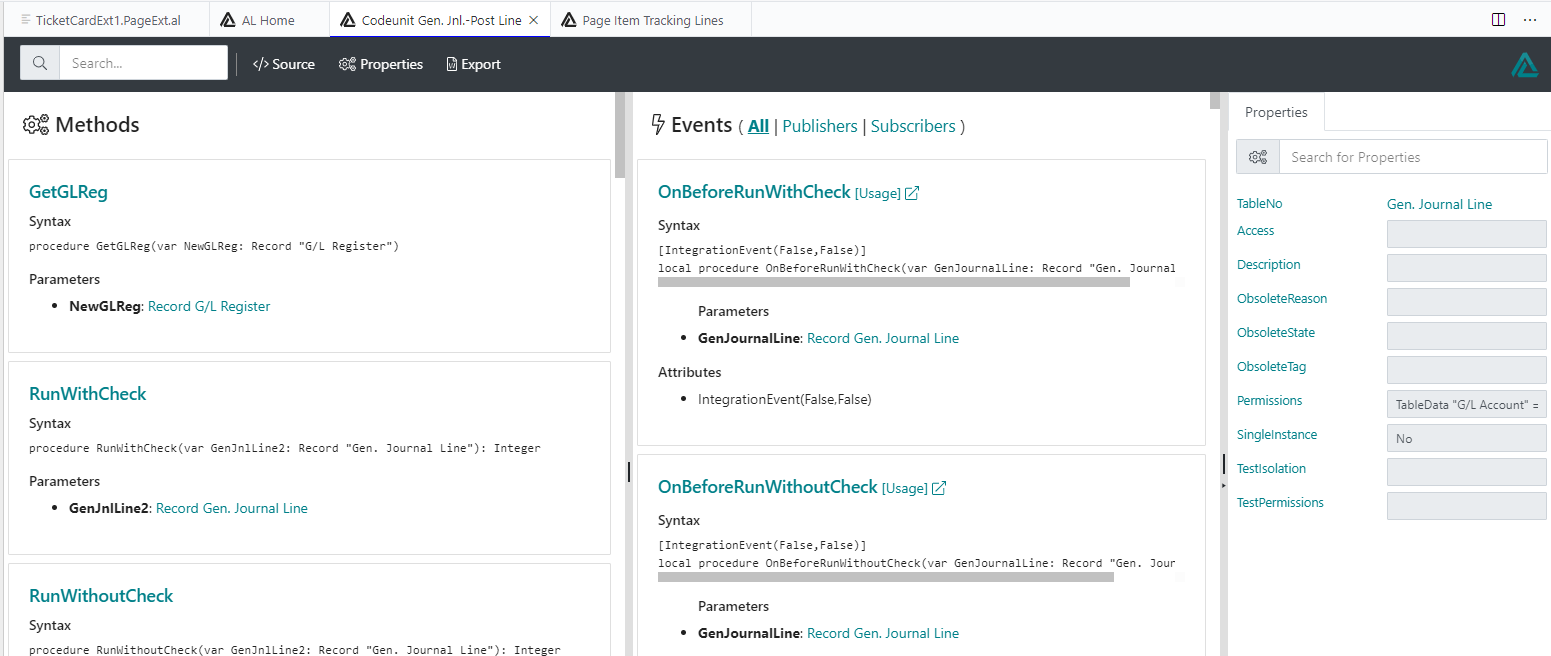Click the gears icon beside properties search
Screen dimensions: 1551x656
tap(1257, 157)
